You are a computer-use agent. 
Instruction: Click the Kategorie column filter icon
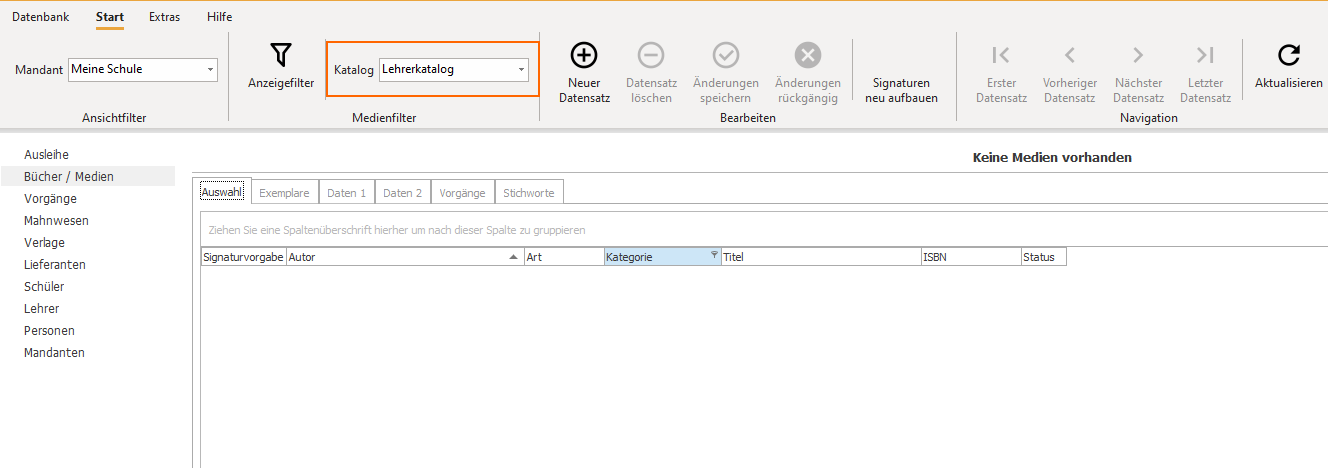(714, 255)
